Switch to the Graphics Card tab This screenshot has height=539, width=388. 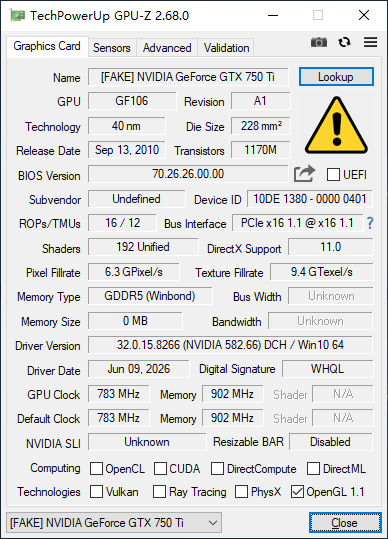(47, 46)
